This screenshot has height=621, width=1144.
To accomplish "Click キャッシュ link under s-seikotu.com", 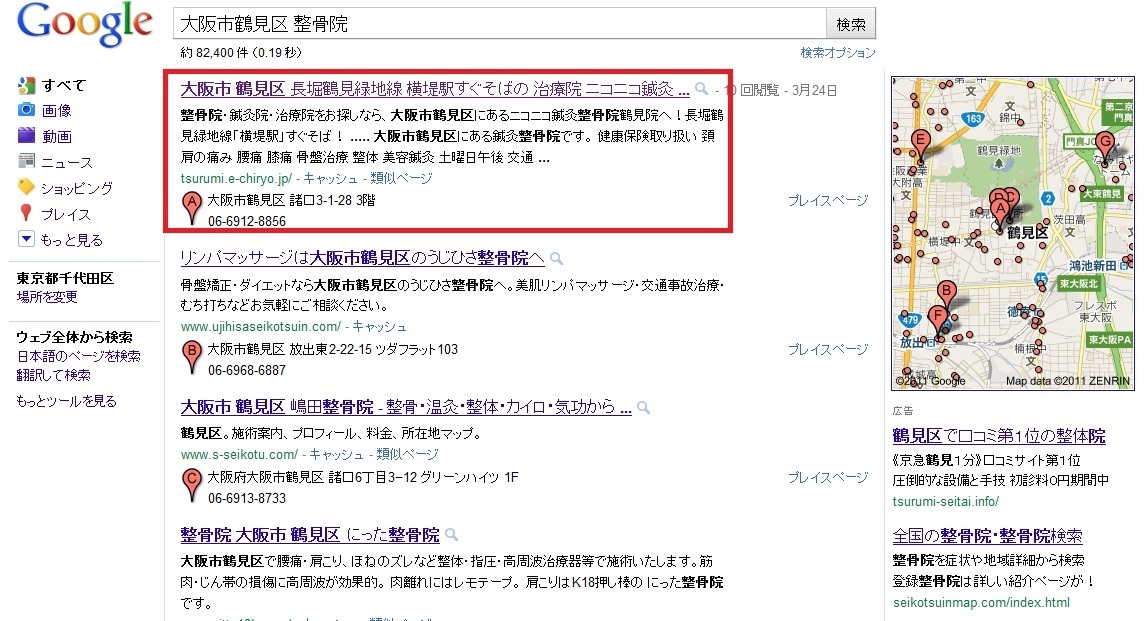I will pyautogui.click(x=336, y=455).
